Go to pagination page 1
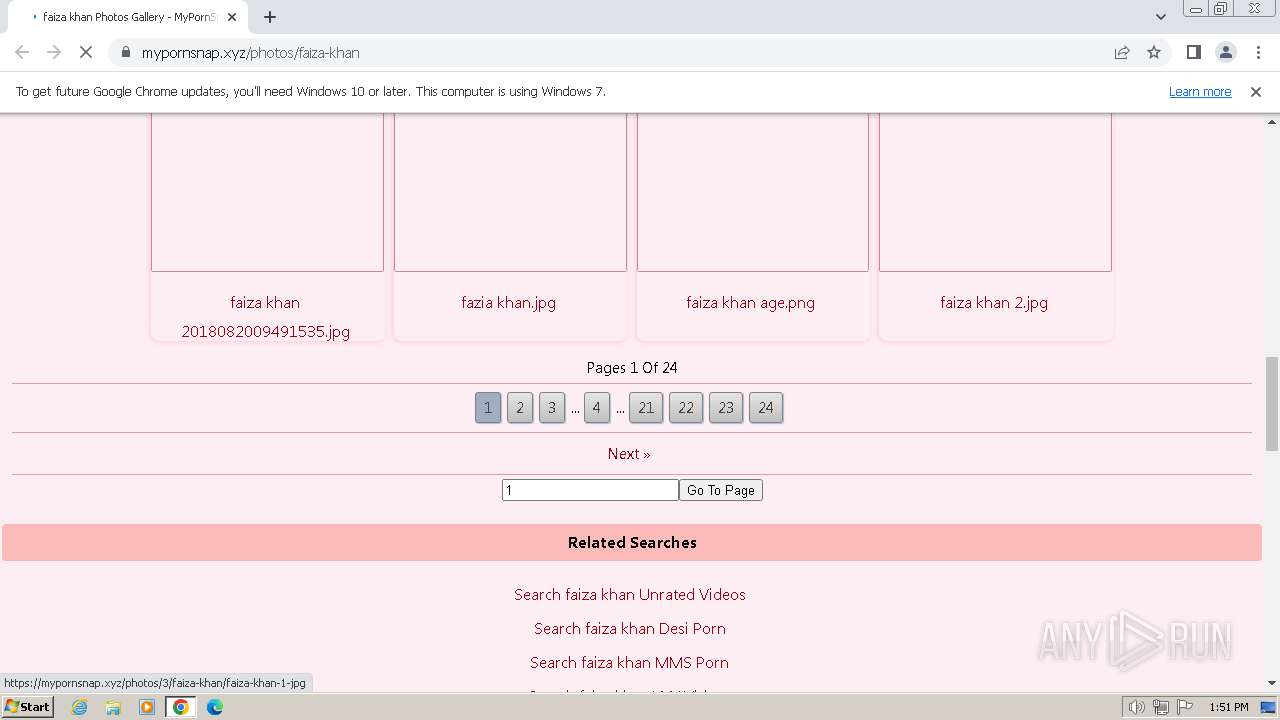Image resolution: width=1280 pixels, height=720 pixels. pos(488,408)
